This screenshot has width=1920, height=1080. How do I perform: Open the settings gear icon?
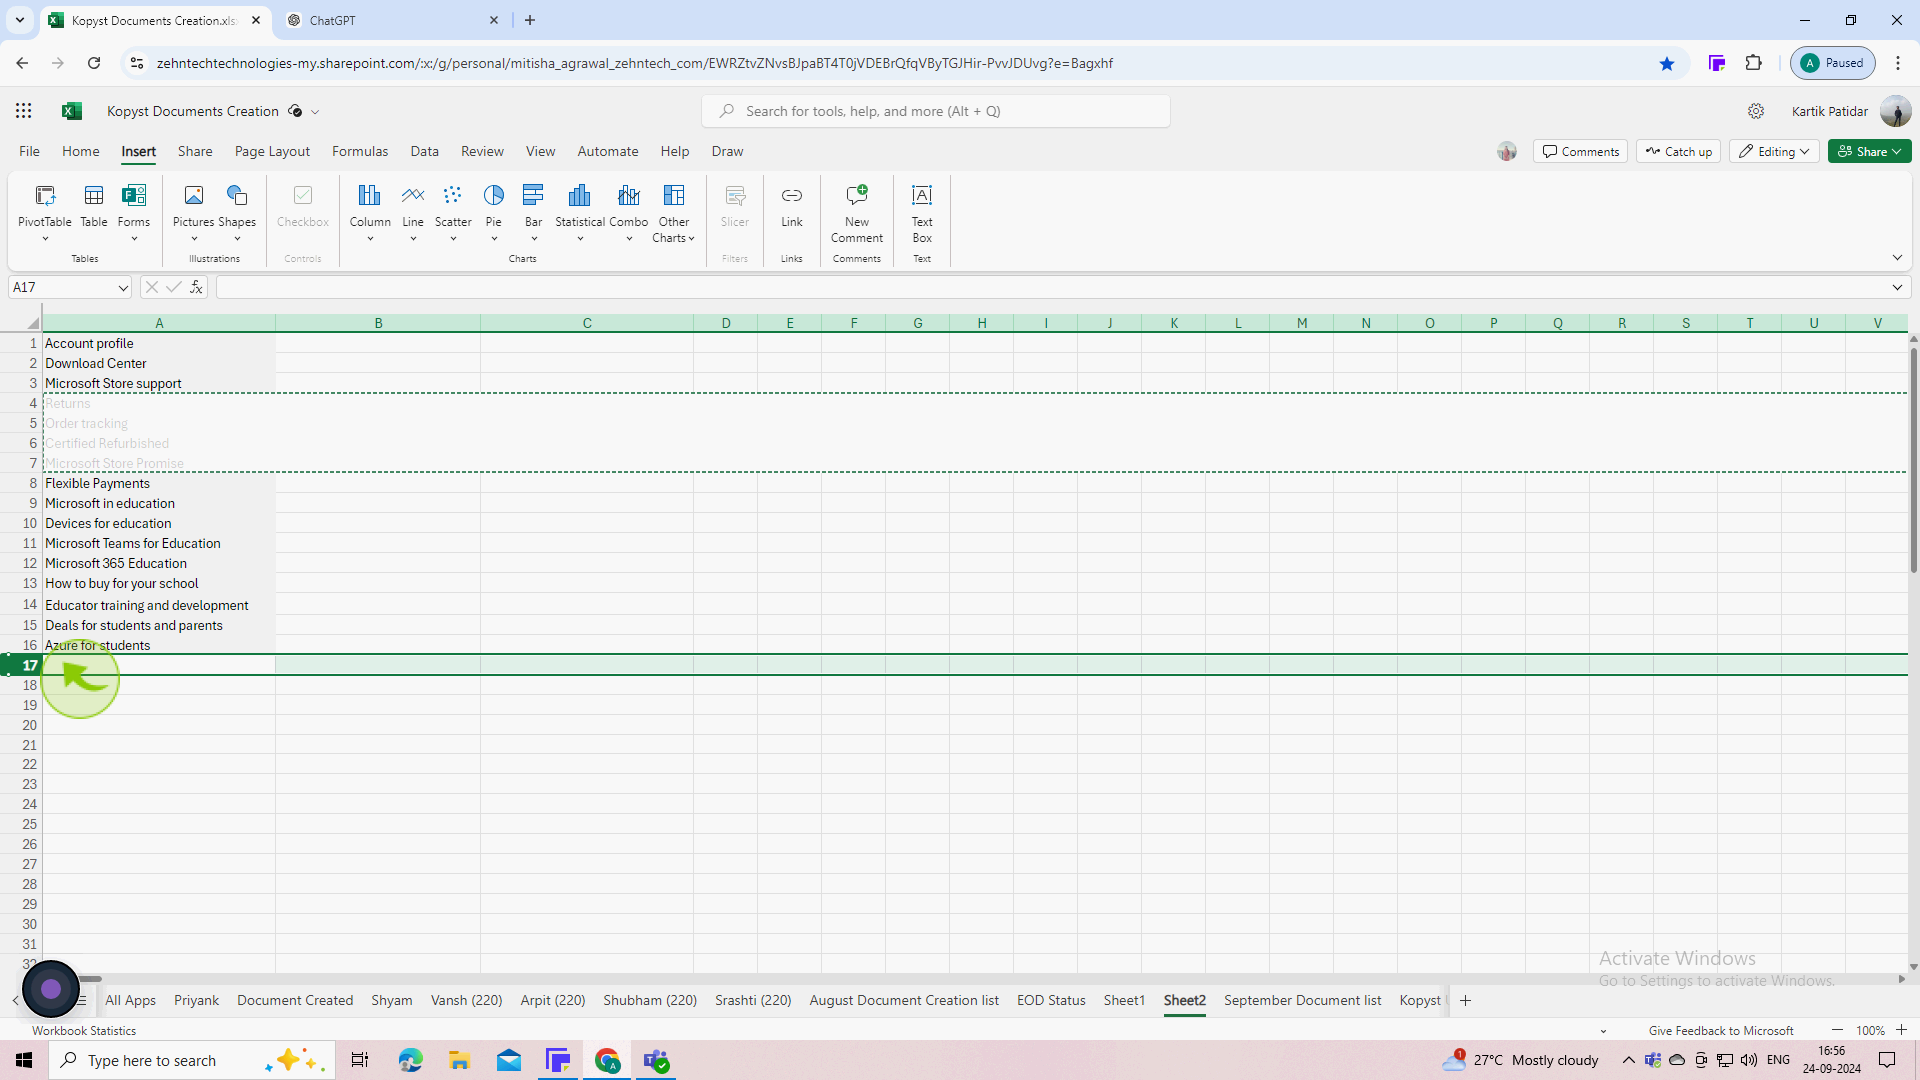click(x=1756, y=111)
